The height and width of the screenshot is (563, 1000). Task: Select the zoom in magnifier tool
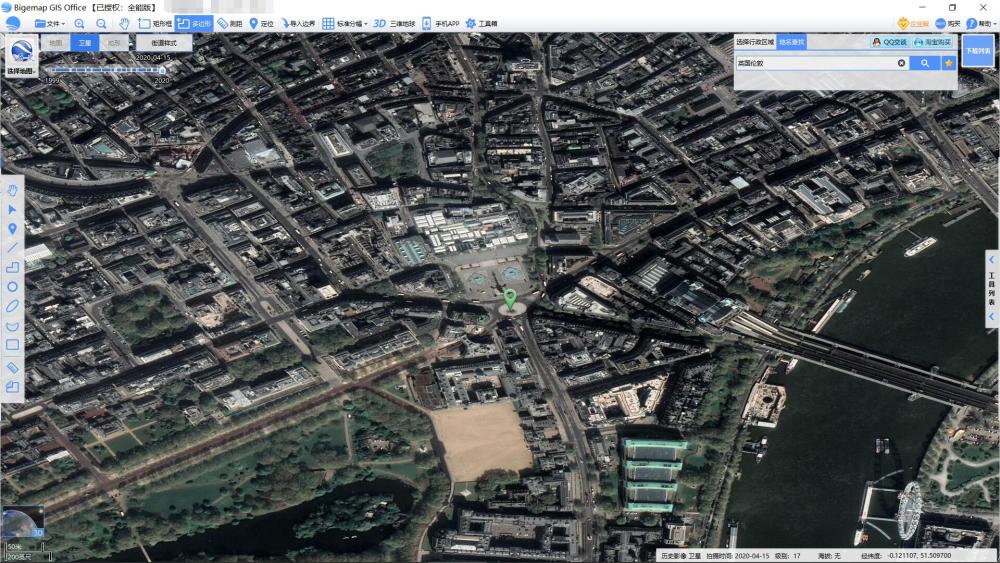[80, 24]
